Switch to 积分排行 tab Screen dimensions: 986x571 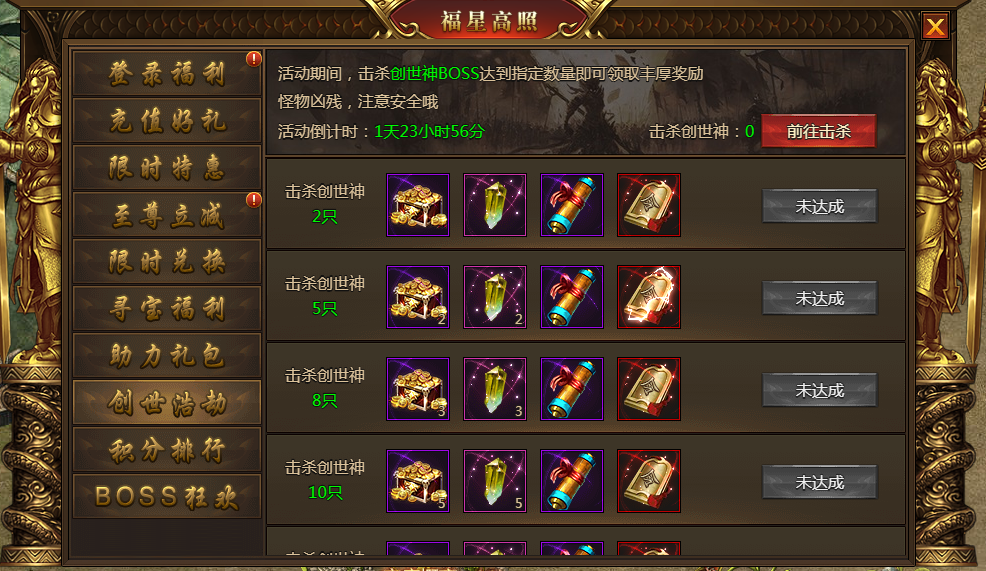167,450
